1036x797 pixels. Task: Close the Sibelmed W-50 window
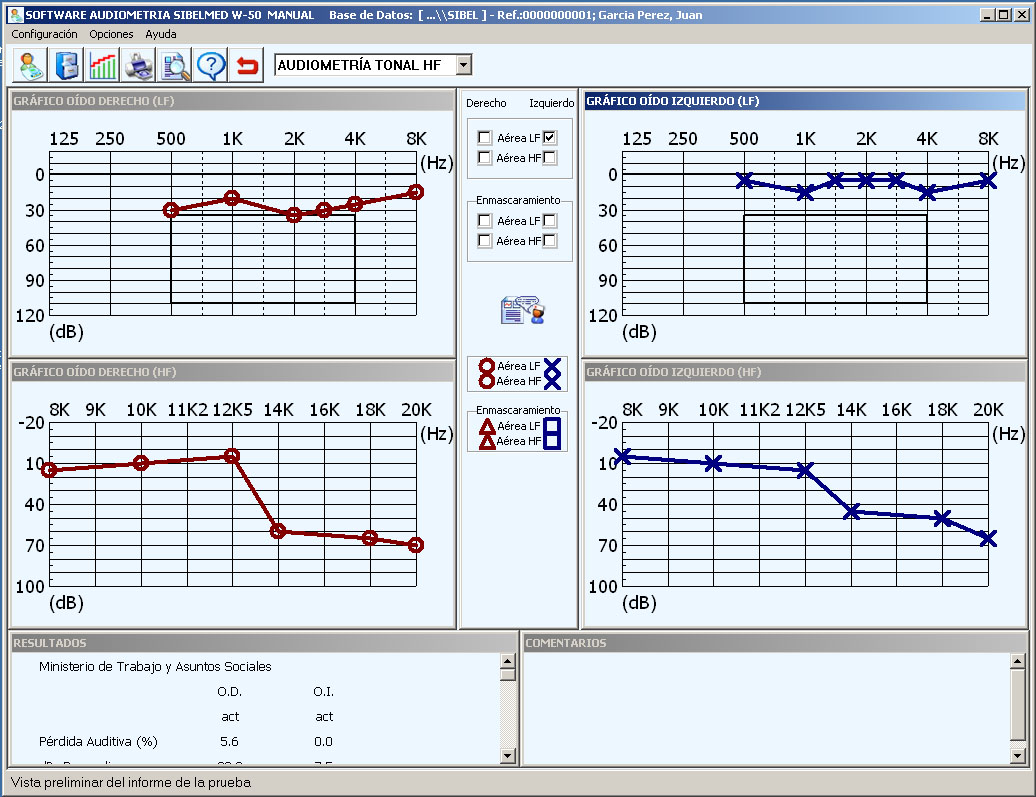(1021, 15)
